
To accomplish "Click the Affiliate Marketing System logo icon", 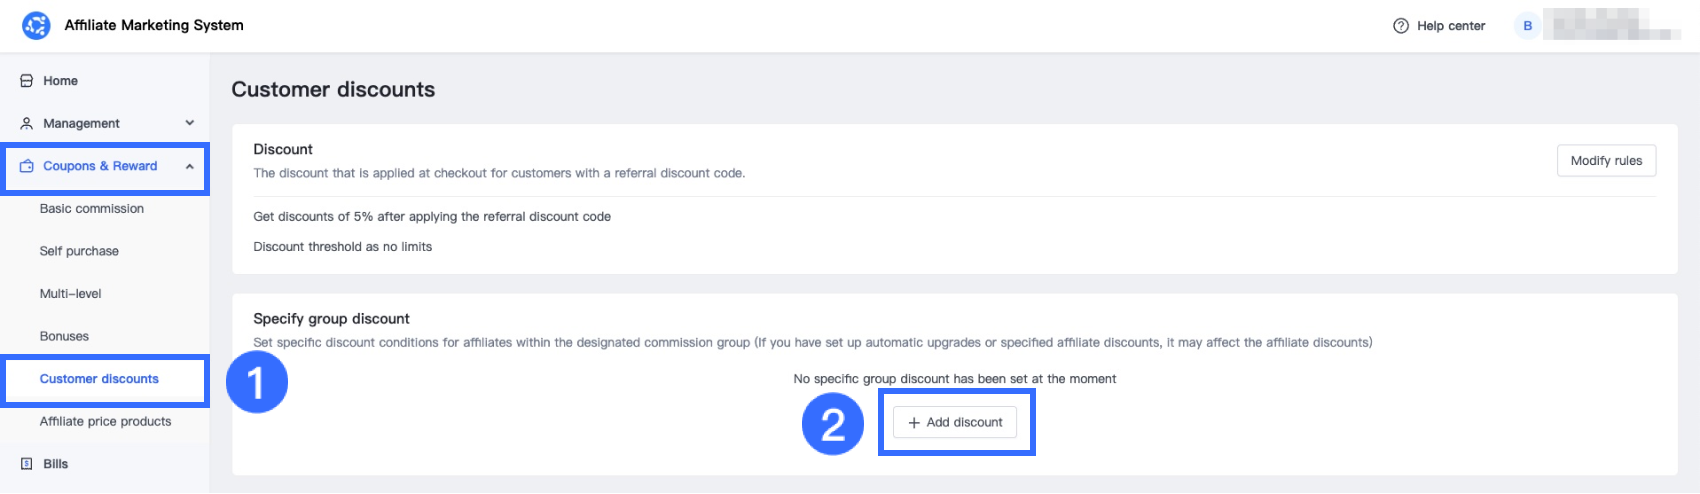I will pyautogui.click(x=36, y=25).
